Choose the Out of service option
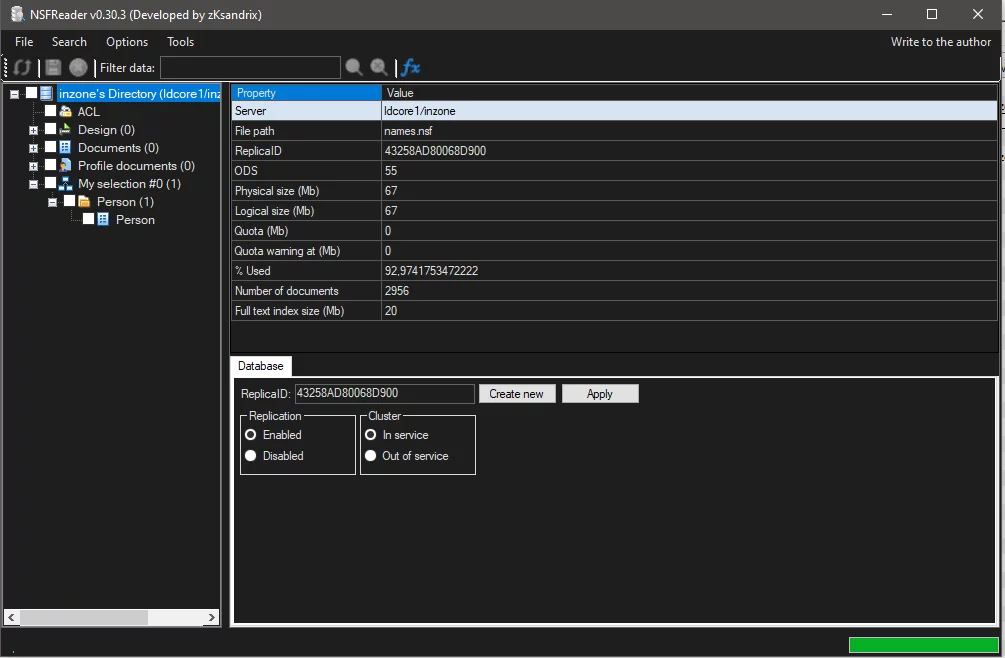The height and width of the screenshot is (658, 1005). click(371, 456)
